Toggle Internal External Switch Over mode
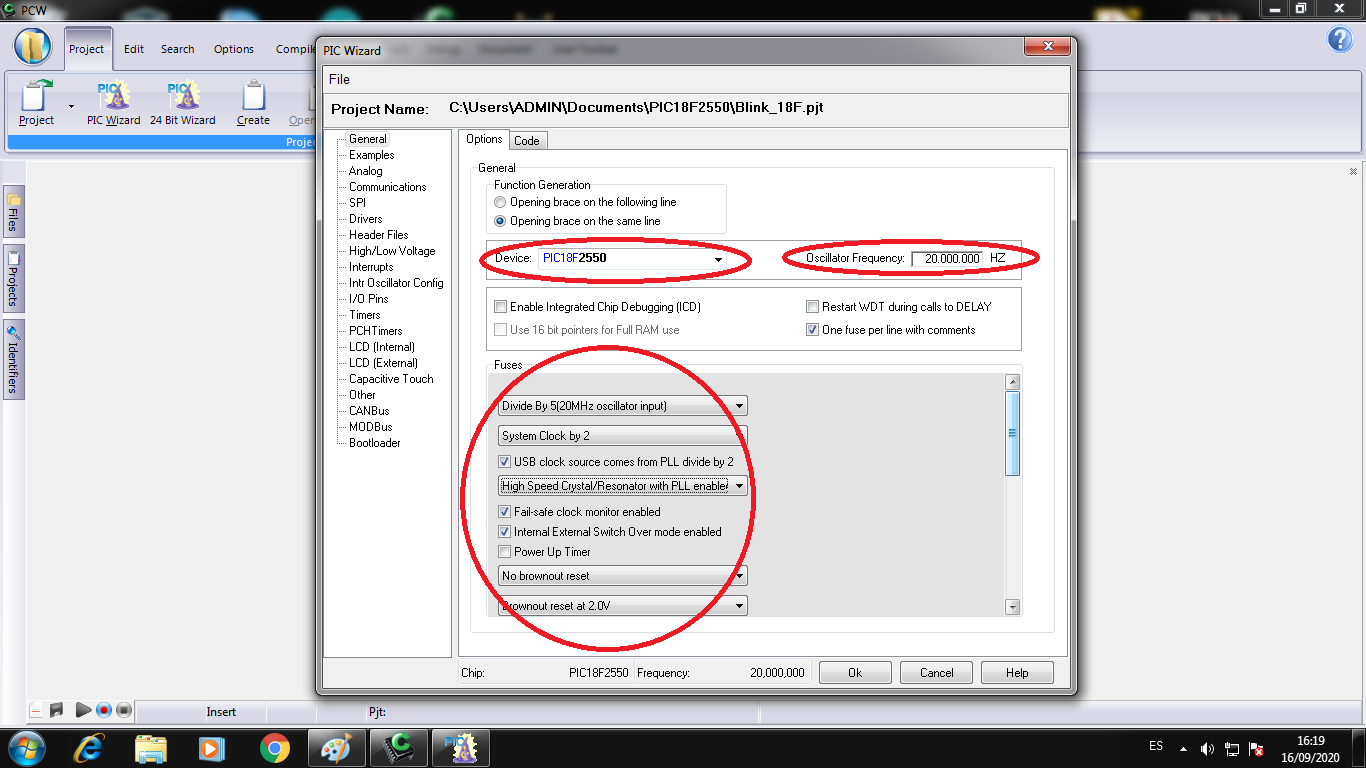Viewport: 1366px width, 768px height. tap(505, 532)
